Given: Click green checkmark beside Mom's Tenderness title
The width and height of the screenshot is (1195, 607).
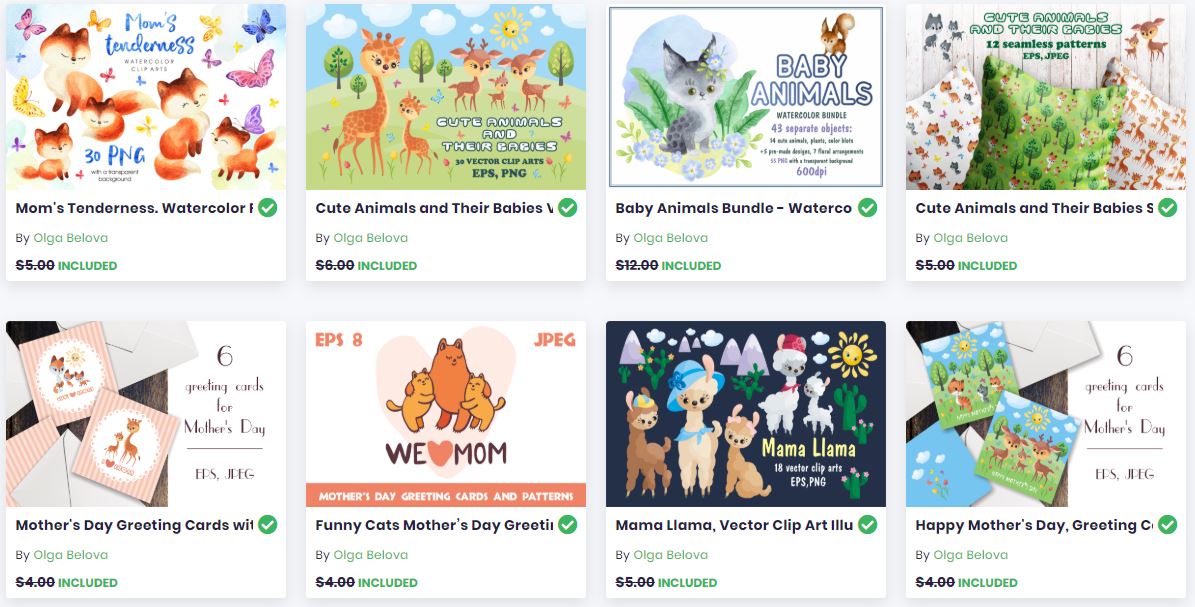Looking at the screenshot, I should point(268,207).
